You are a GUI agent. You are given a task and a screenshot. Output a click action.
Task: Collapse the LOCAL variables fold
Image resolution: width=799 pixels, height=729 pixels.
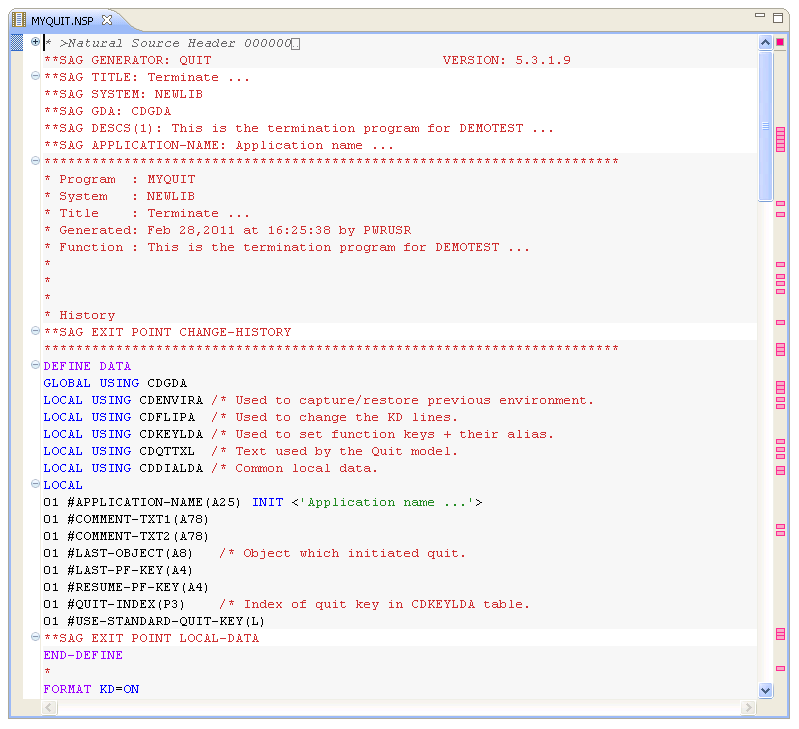pos(35,485)
